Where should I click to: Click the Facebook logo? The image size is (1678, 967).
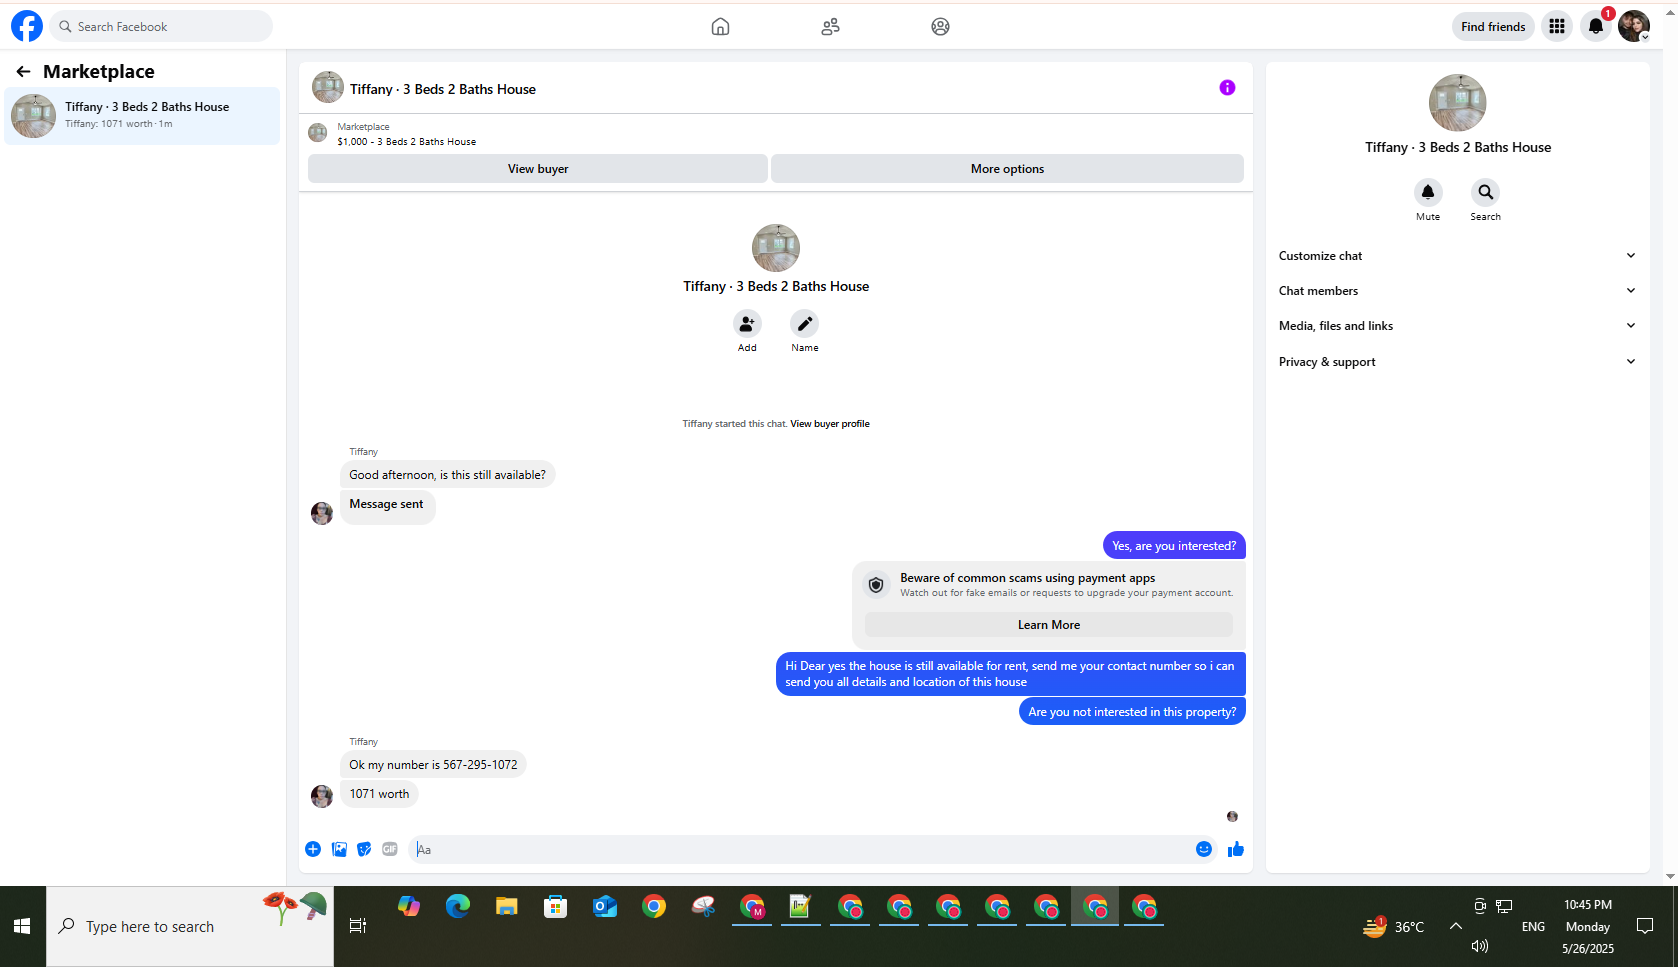tap(27, 26)
